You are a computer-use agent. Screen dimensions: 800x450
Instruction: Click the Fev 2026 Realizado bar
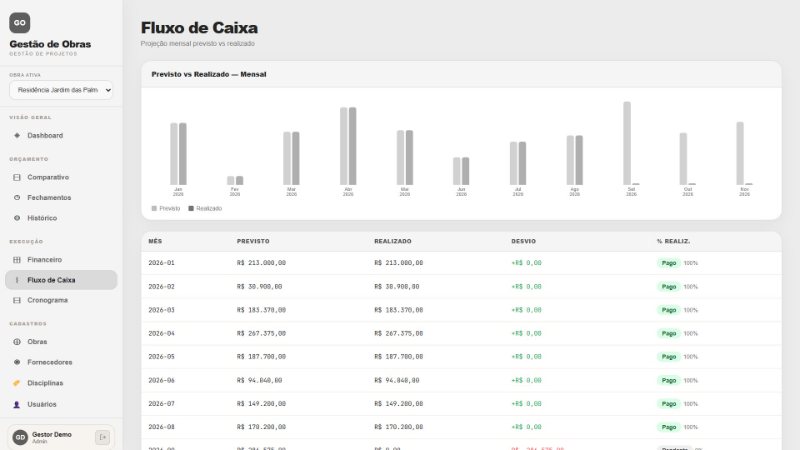tap(239, 181)
